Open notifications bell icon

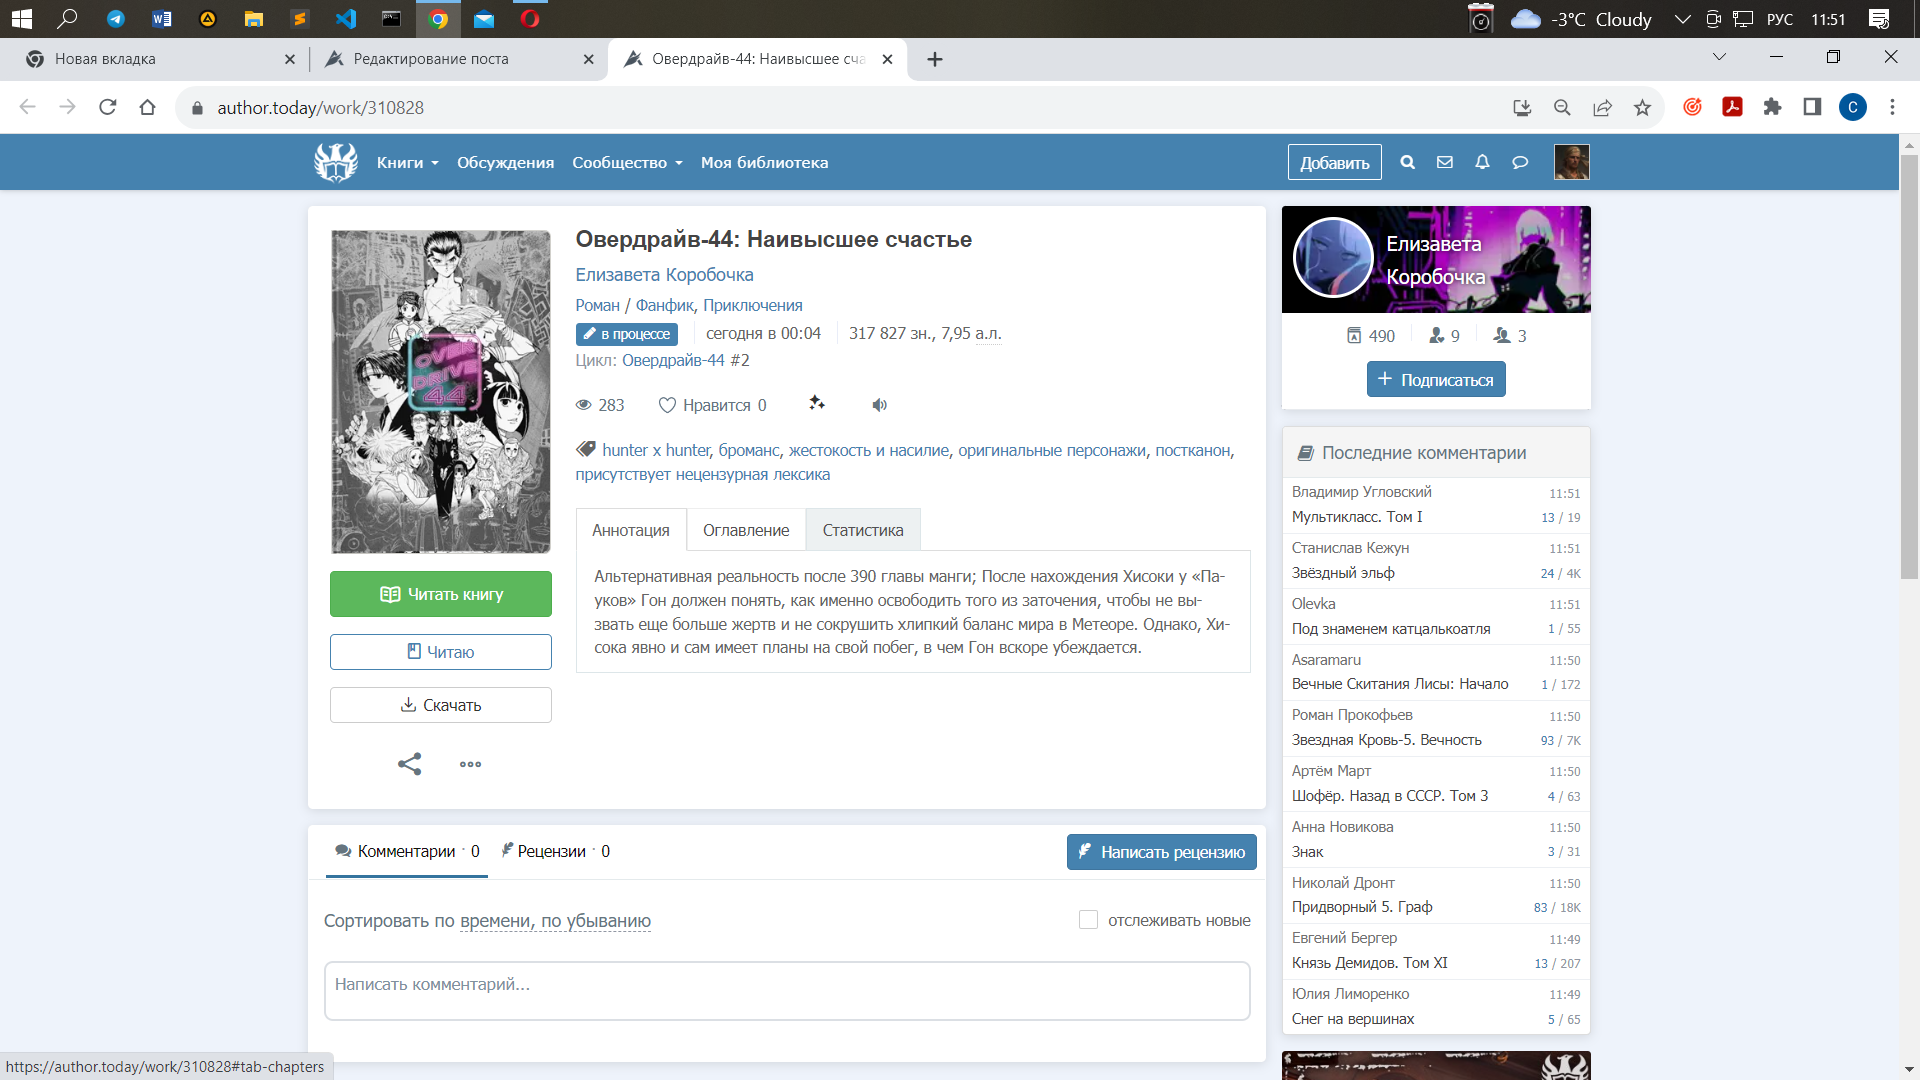coord(1482,162)
